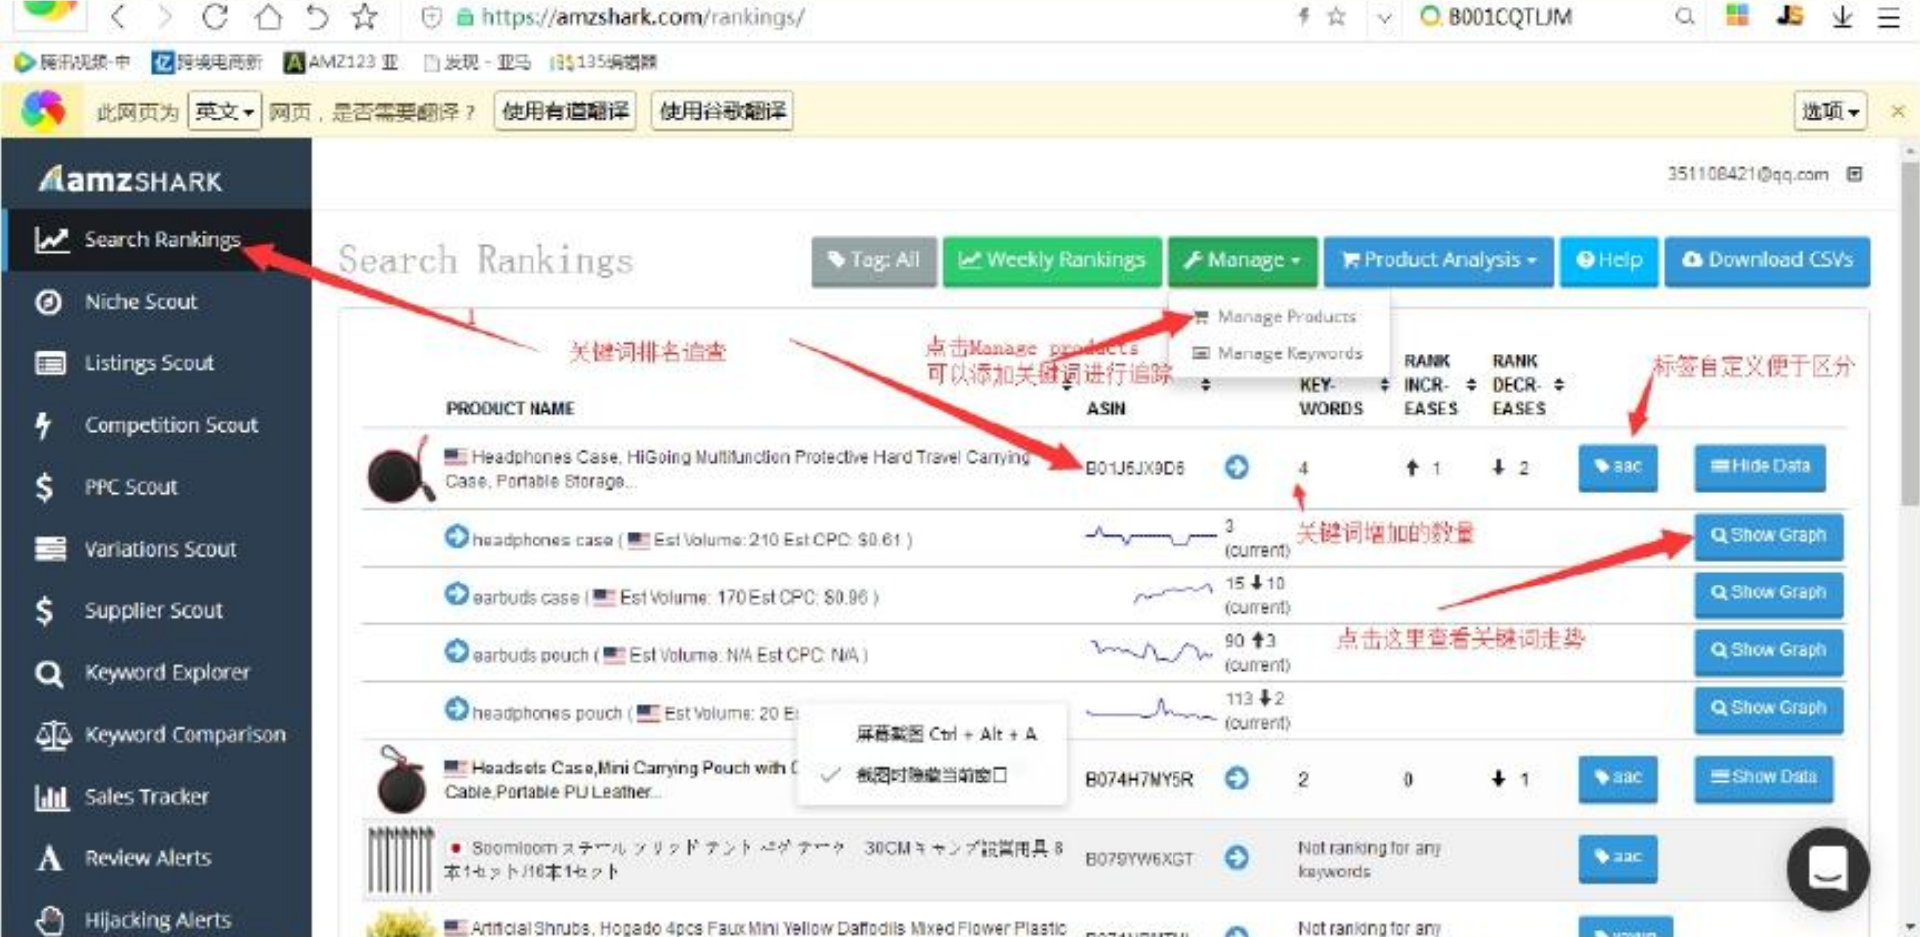Click arrow icon beside headphones pouch keyword
This screenshot has width=1920, height=937.
[456, 710]
